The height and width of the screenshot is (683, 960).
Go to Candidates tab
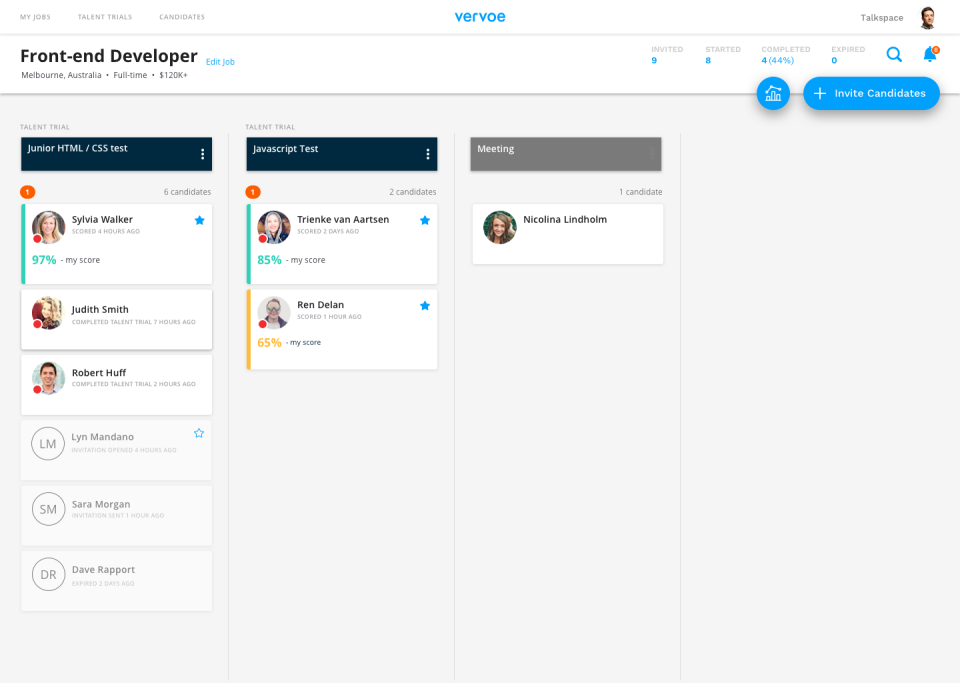[x=182, y=17]
